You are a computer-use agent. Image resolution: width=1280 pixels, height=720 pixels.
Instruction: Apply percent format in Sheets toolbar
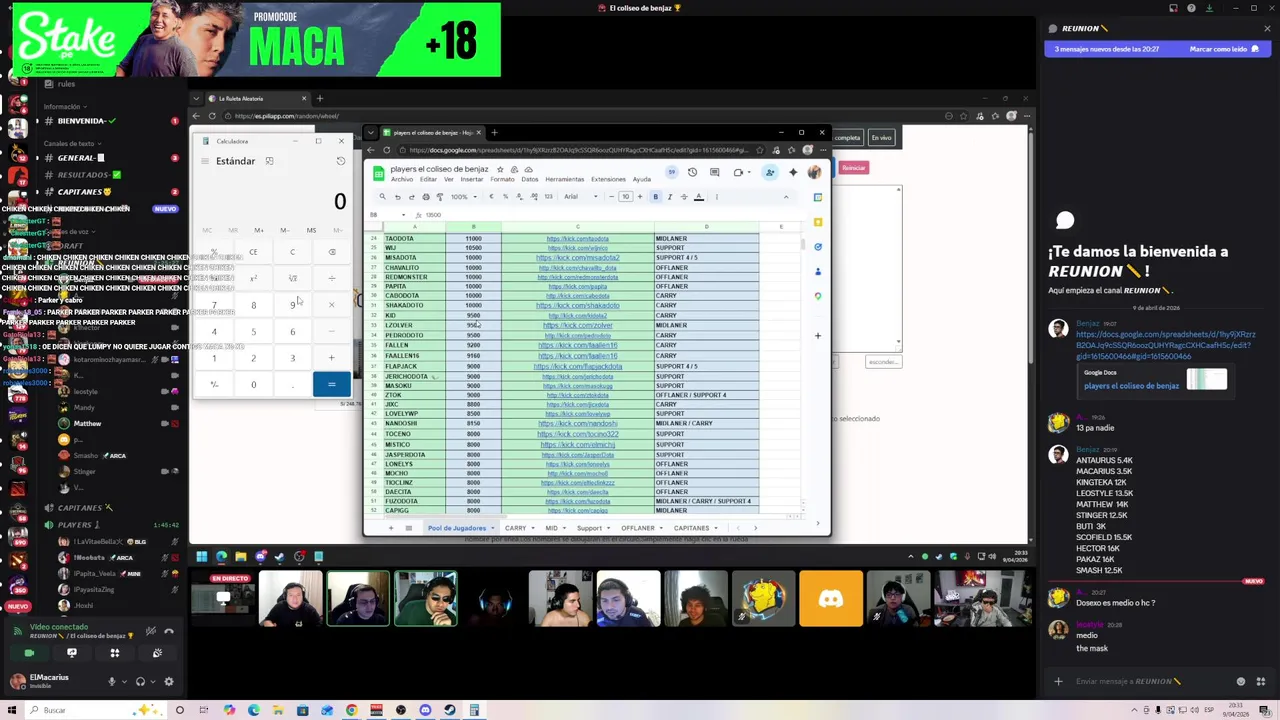tap(505, 197)
